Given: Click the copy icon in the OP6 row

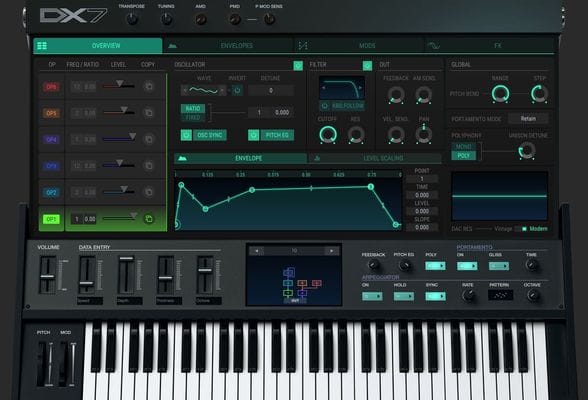Looking at the screenshot, I should (149, 87).
